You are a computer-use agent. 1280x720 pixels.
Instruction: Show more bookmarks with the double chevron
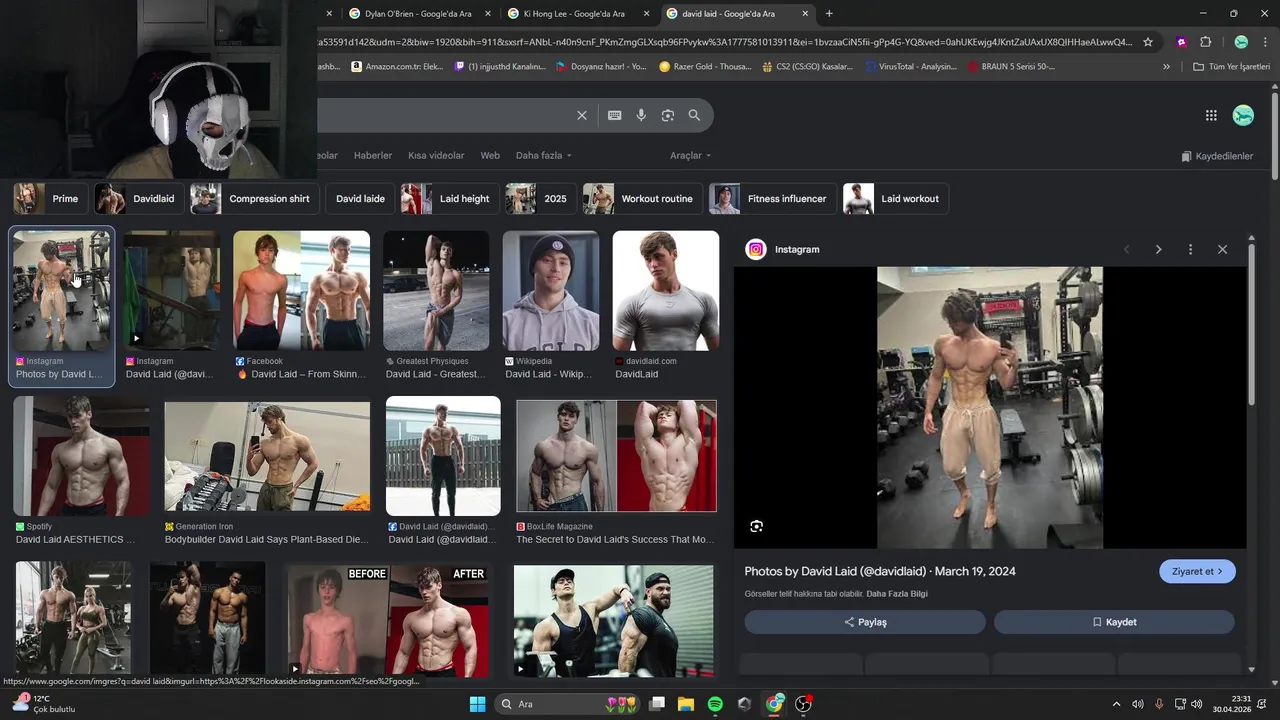pyautogui.click(x=1166, y=67)
